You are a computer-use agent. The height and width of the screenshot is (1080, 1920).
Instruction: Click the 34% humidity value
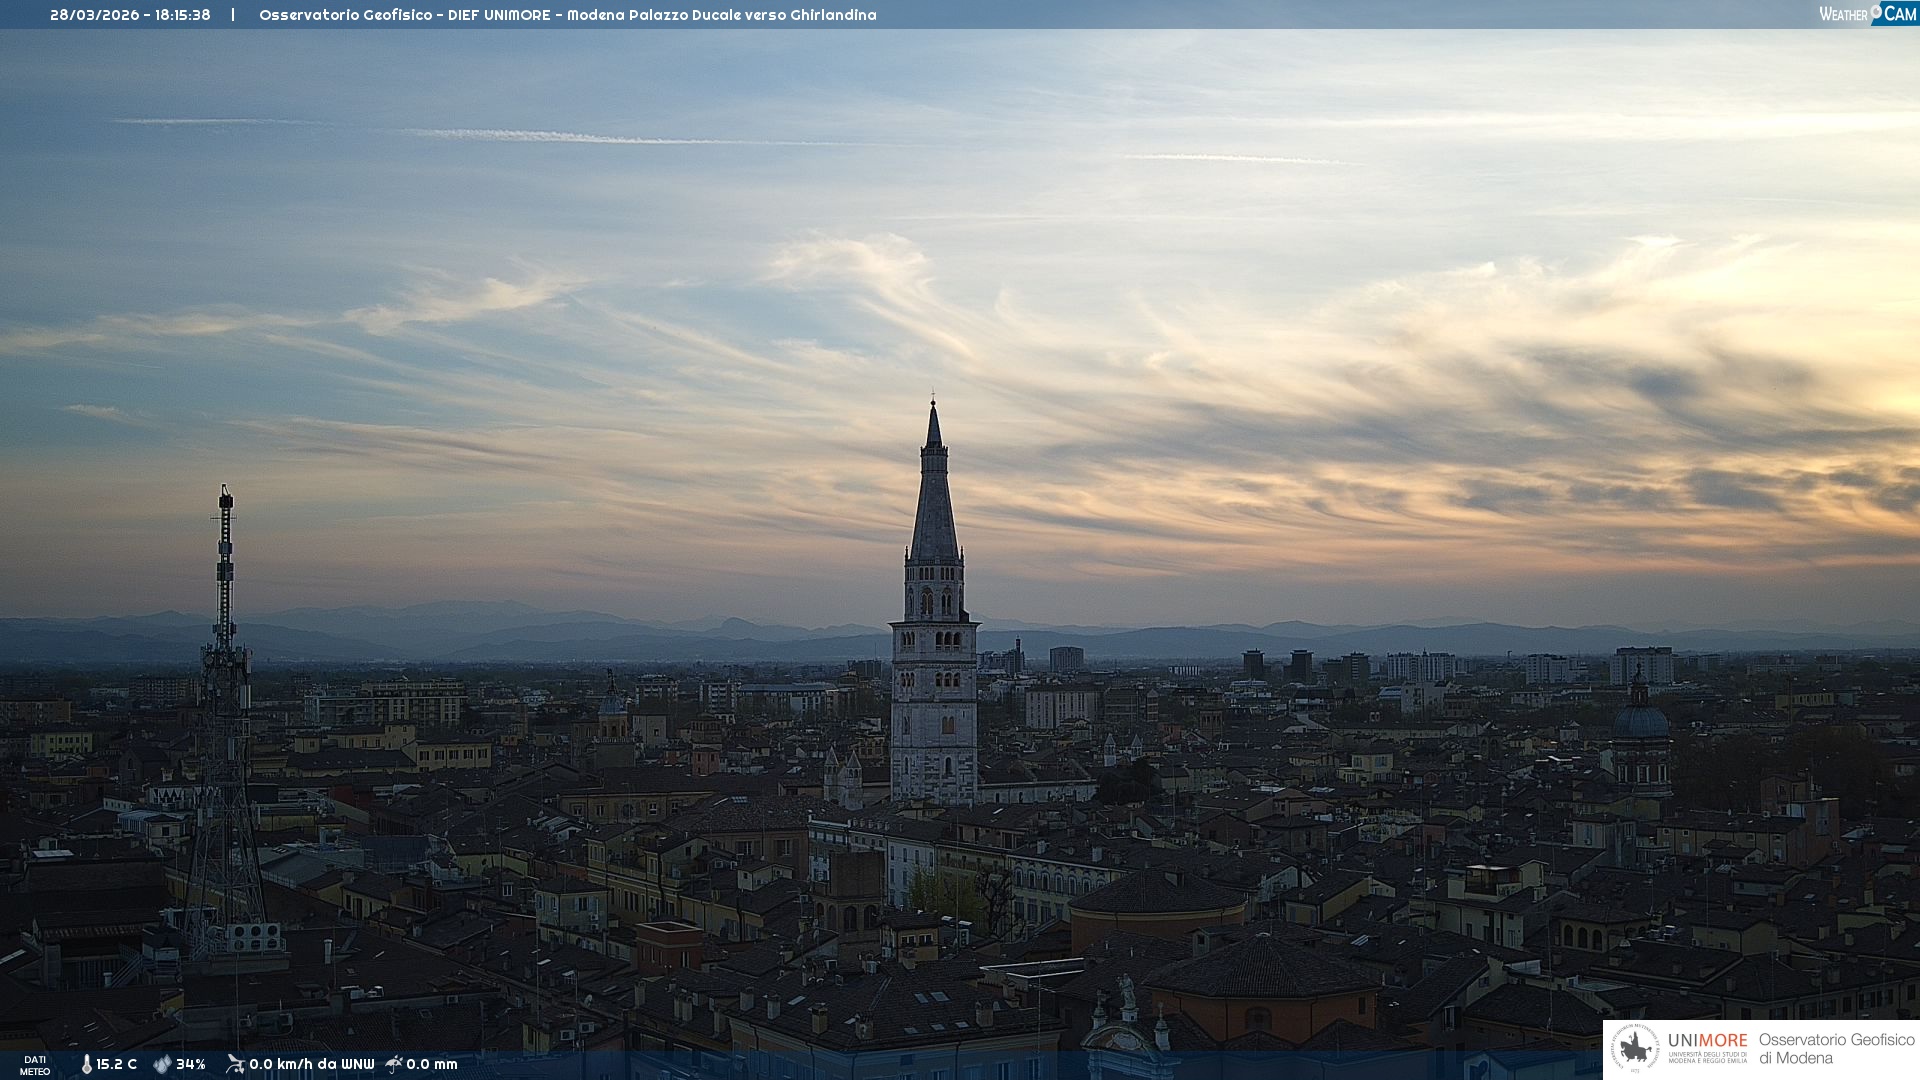[x=191, y=1064]
